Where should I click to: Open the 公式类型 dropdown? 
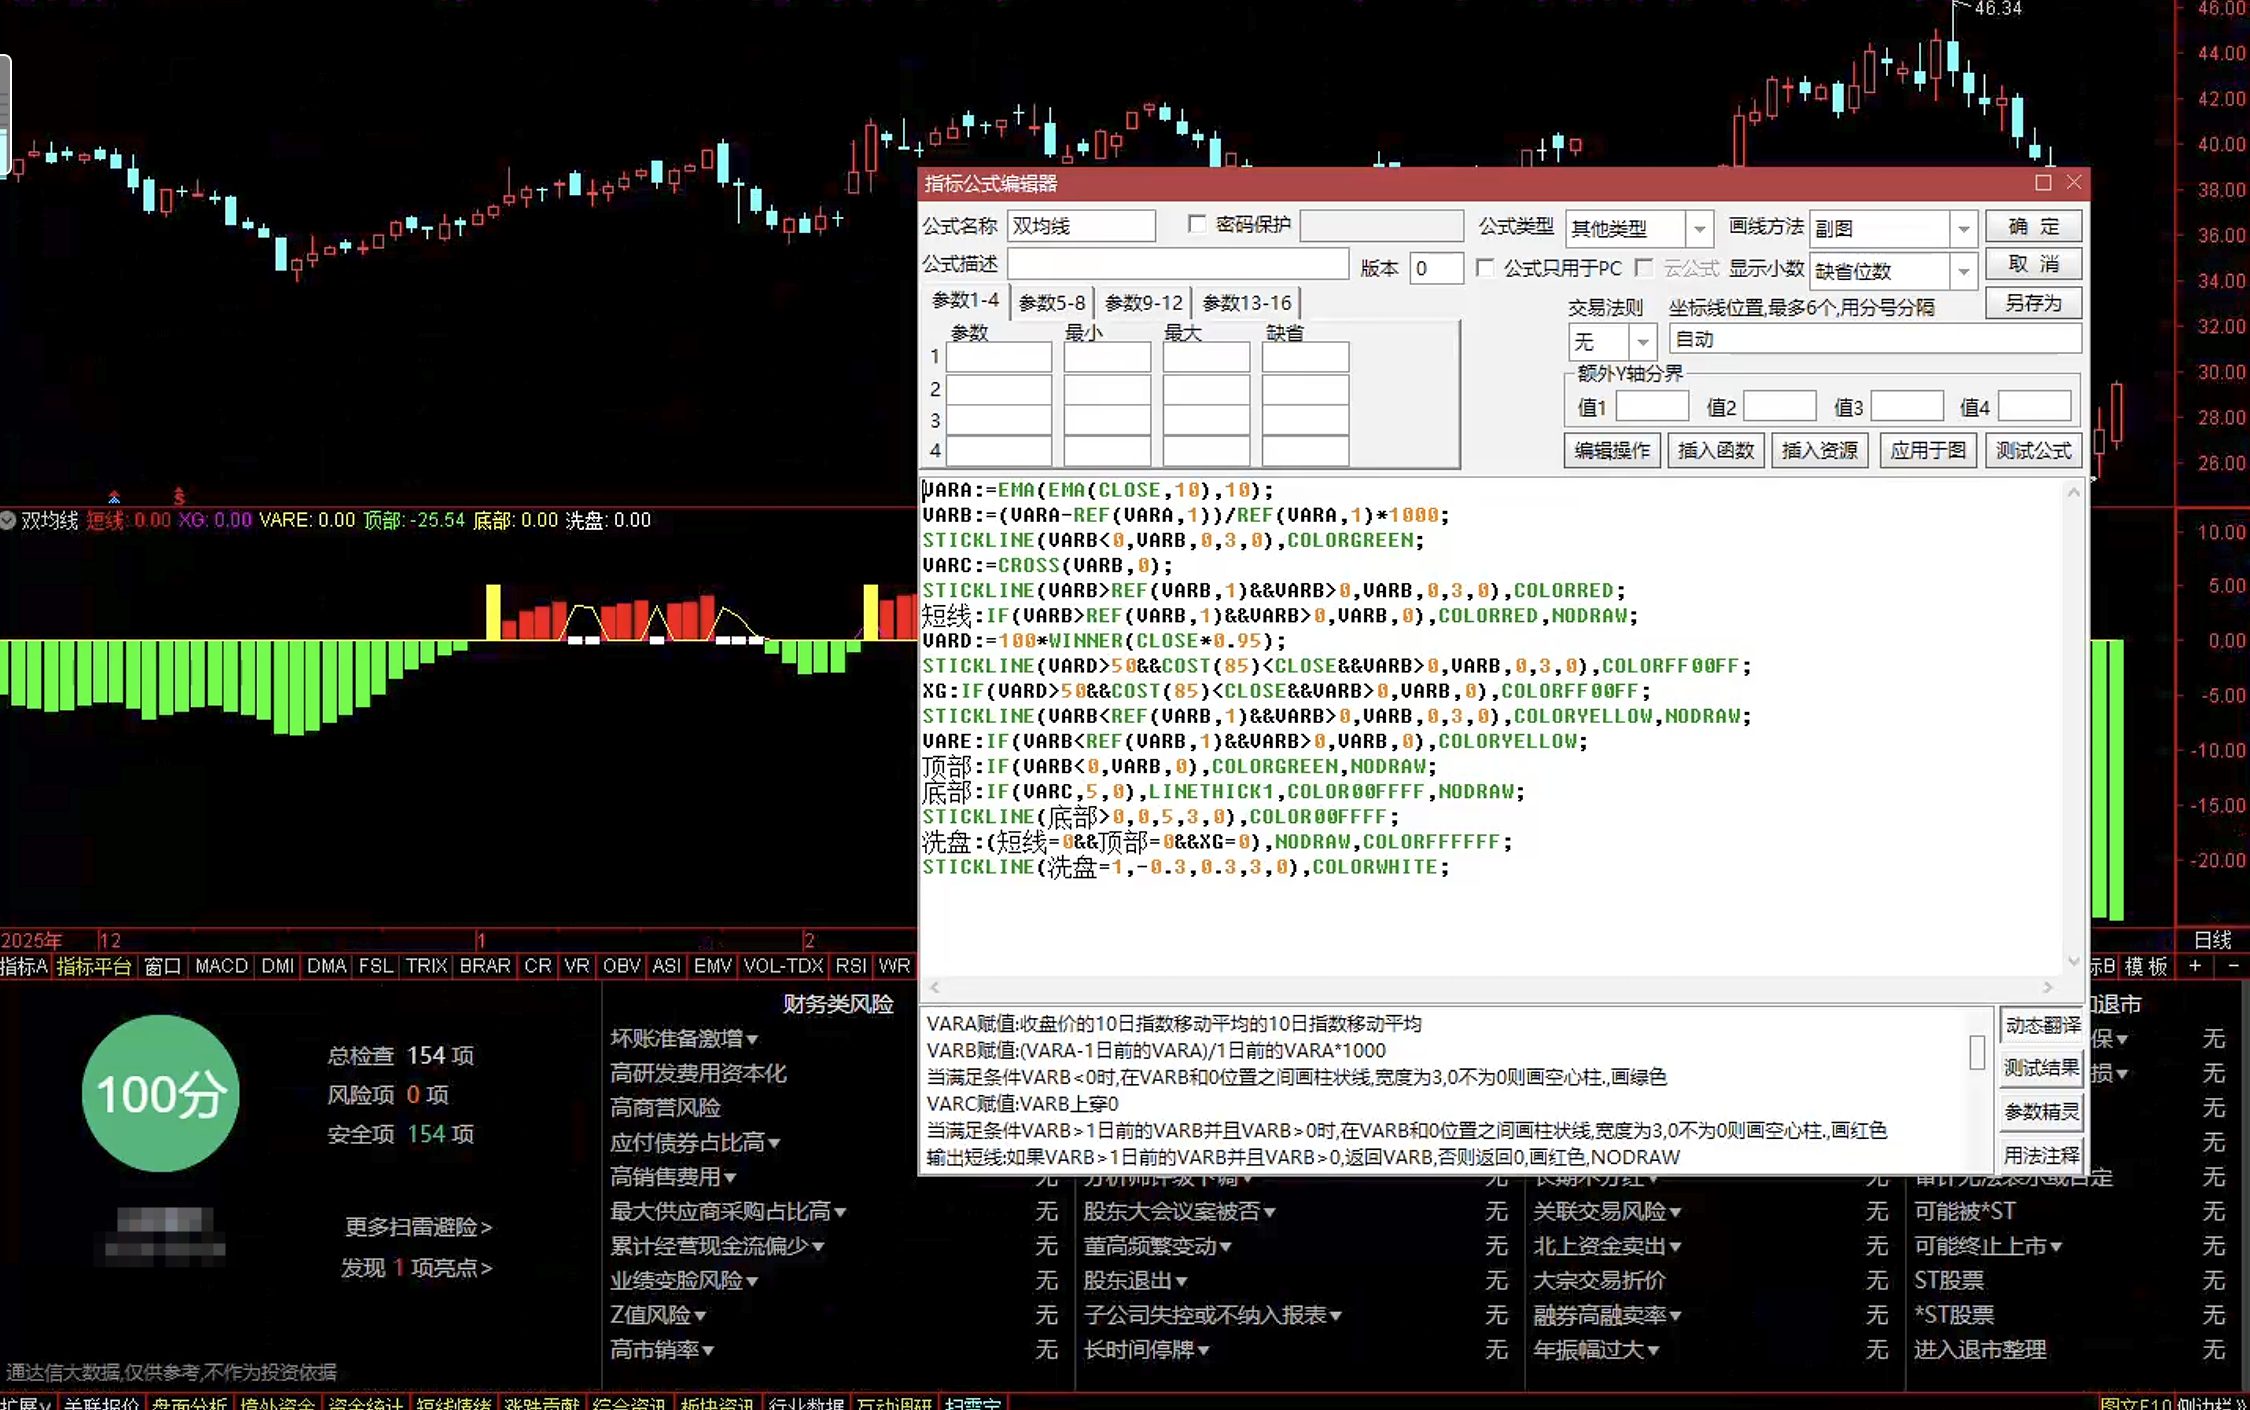(1699, 229)
